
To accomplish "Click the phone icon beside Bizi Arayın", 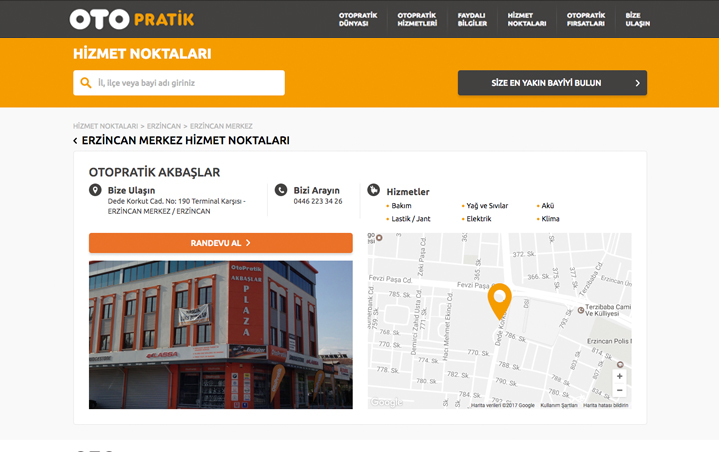I will coord(281,190).
